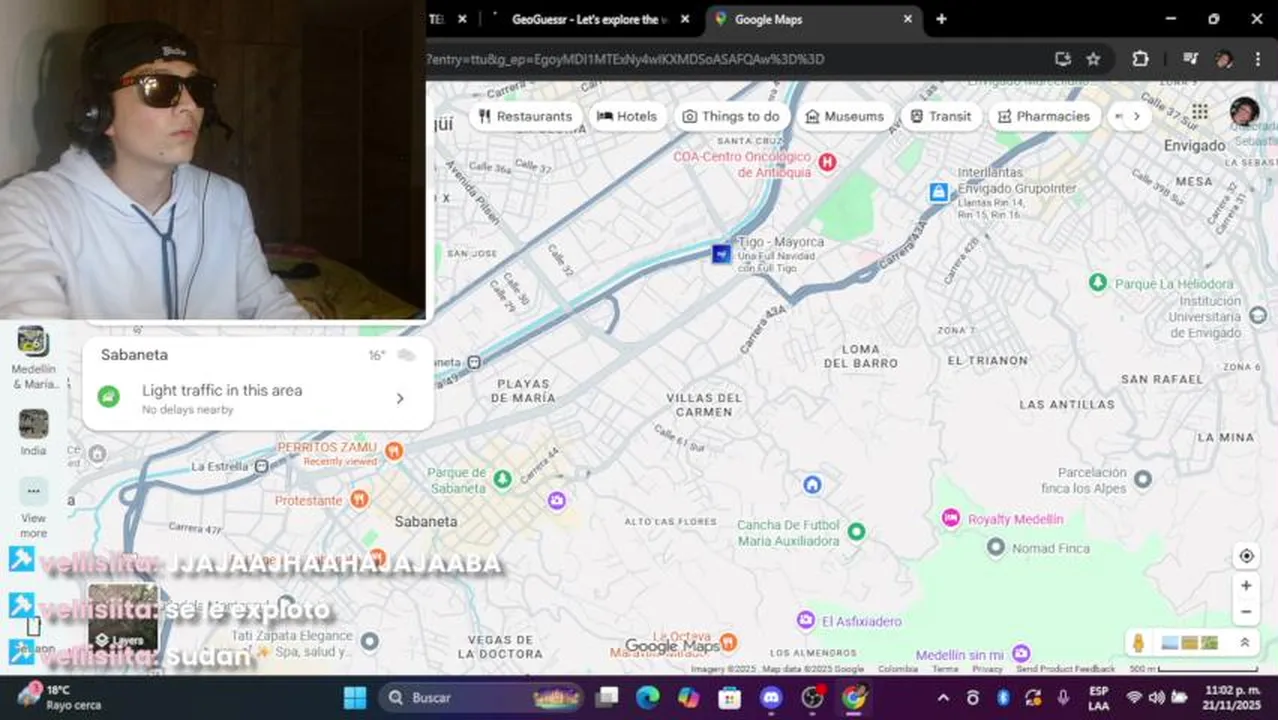Click the La Octava restaurant marker
1278x720 pixels.
pyautogui.click(x=729, y=641)
